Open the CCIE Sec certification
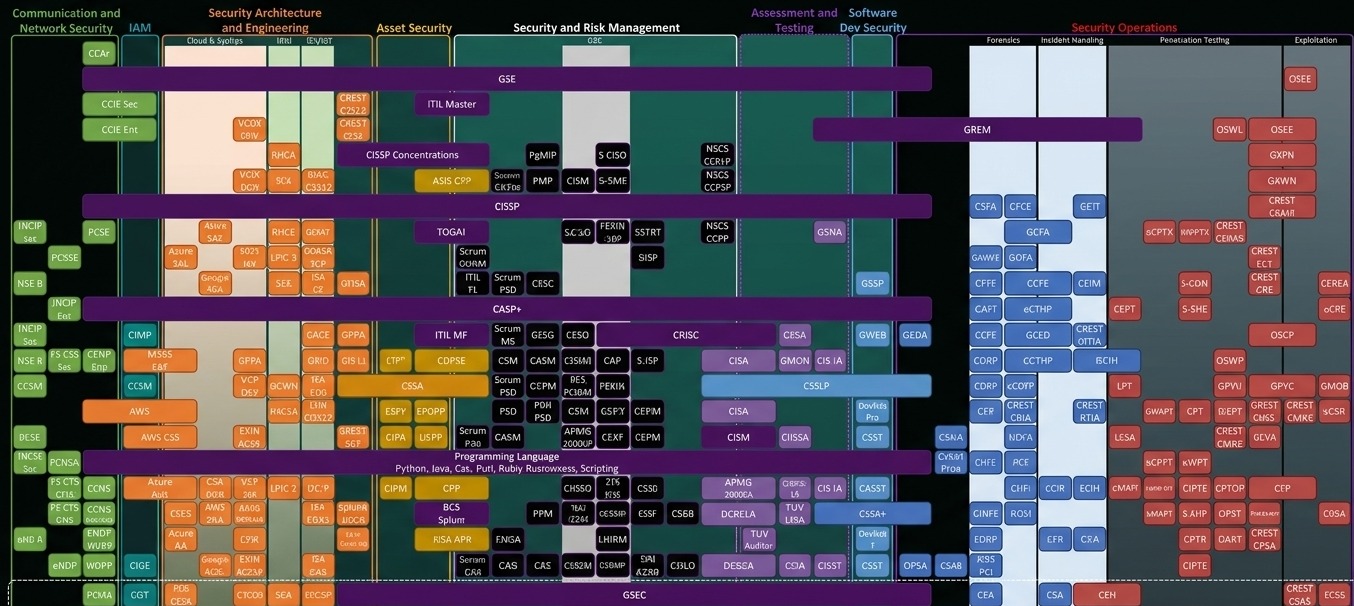 click(119, 104)
